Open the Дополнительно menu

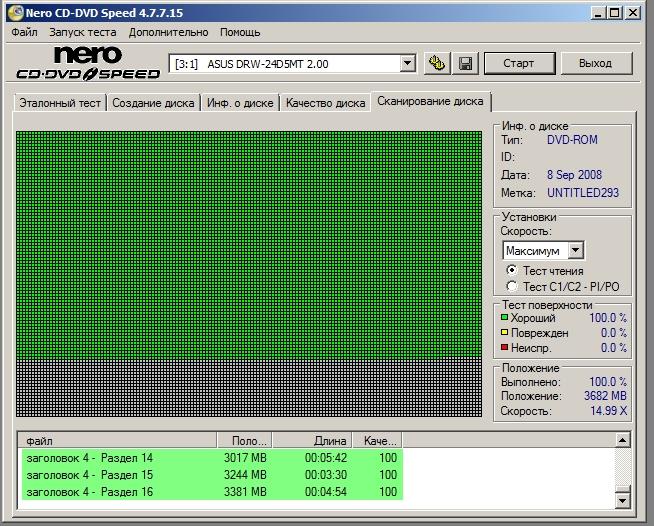click(168, 32)
